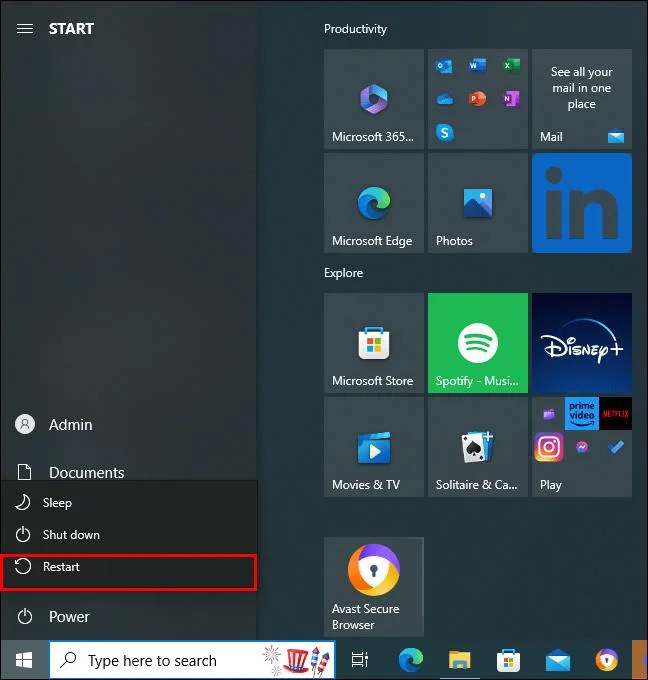Launch Microsoft Edge from the taskbar

click(410, 660)
